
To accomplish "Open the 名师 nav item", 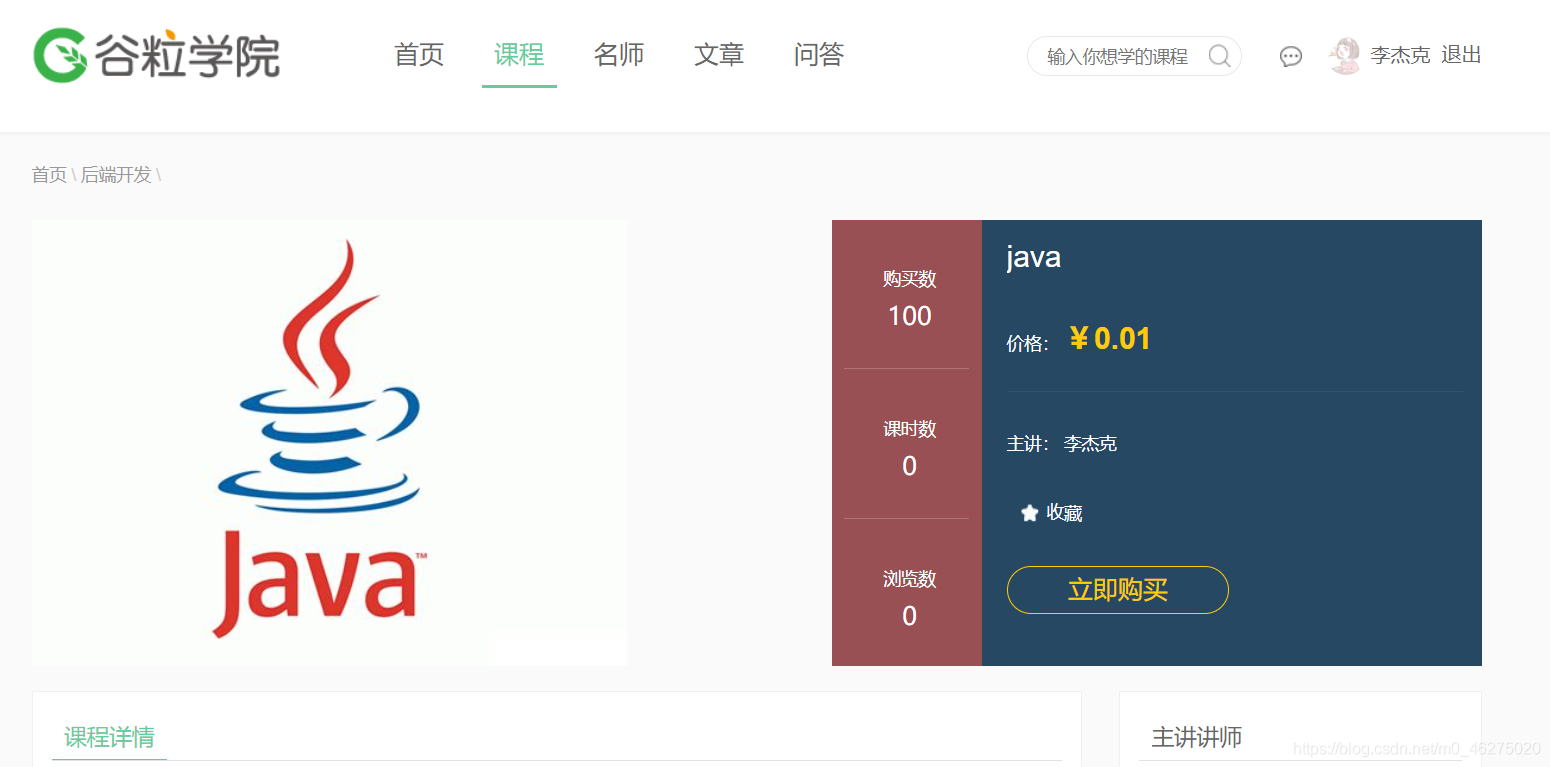I will point(619,55).
